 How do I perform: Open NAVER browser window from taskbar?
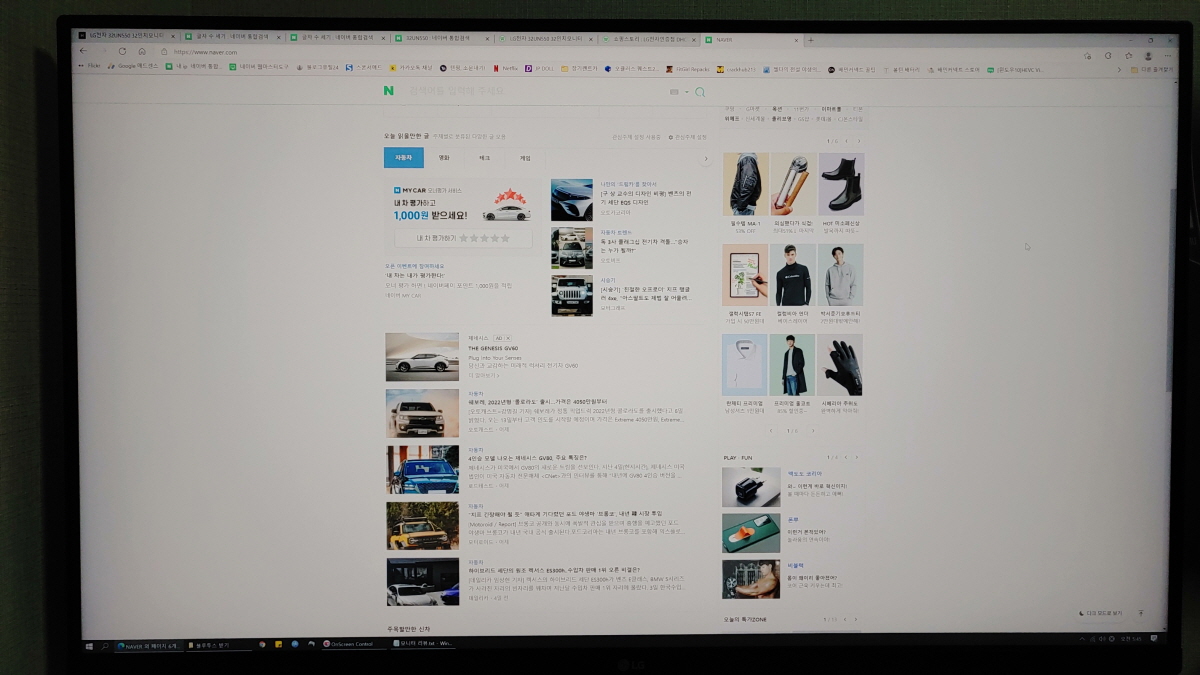click(149, 645)
